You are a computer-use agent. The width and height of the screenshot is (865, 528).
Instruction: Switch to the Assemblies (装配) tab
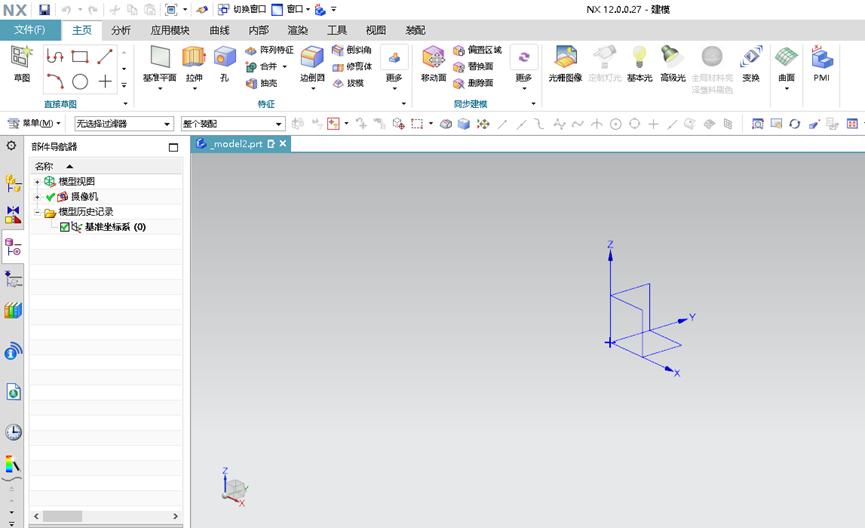[415, 30]
